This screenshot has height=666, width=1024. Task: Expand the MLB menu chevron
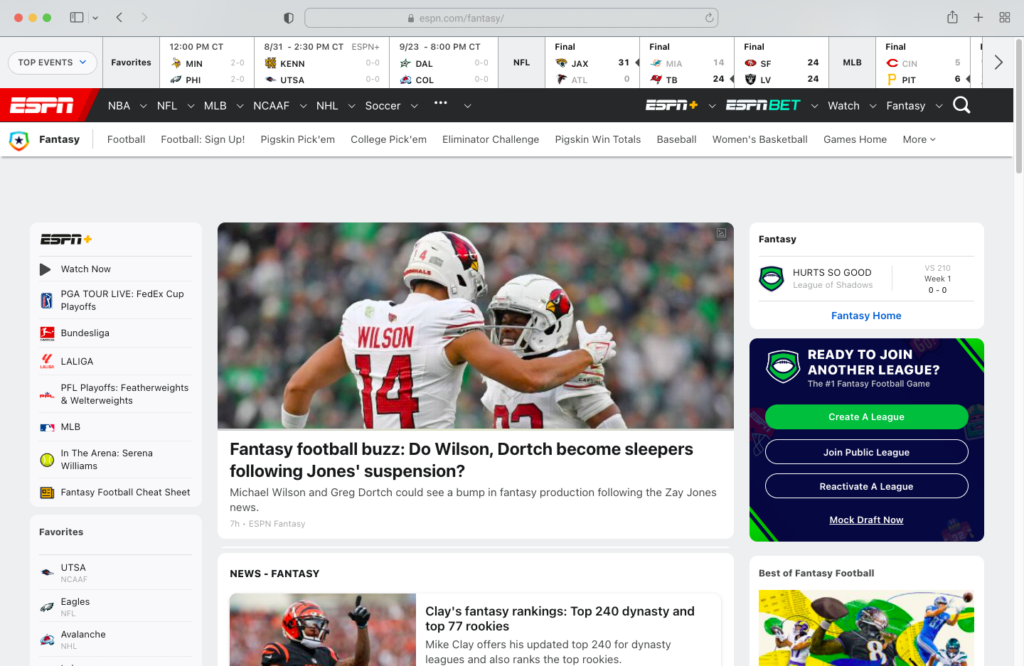pyautogui.click(x=240, y=106)
